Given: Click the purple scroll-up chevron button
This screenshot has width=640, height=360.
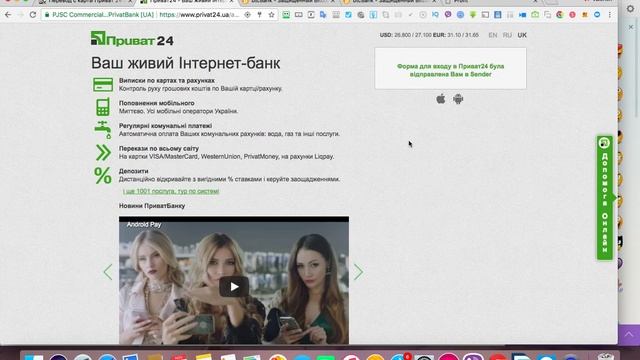Looking at the screenshot, I should click(x=629, y=334).
